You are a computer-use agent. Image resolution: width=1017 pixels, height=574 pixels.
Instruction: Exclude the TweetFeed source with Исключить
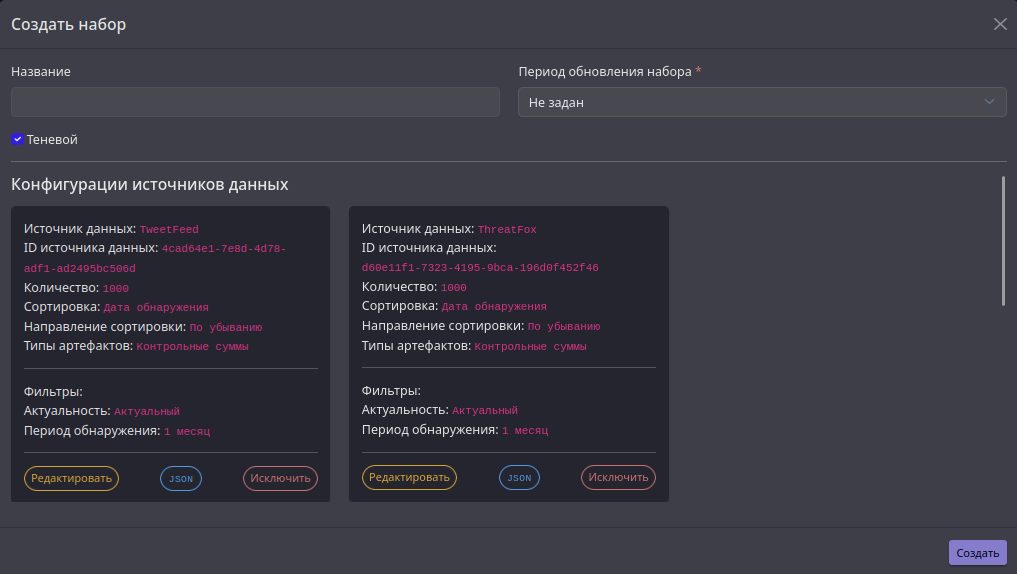coord(280,479)
